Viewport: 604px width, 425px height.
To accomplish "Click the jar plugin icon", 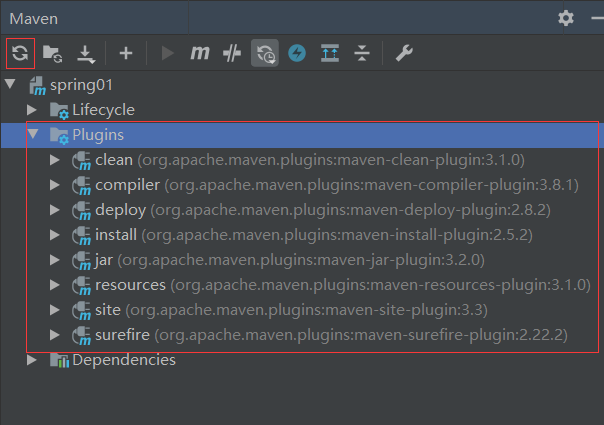I will 81,261.
